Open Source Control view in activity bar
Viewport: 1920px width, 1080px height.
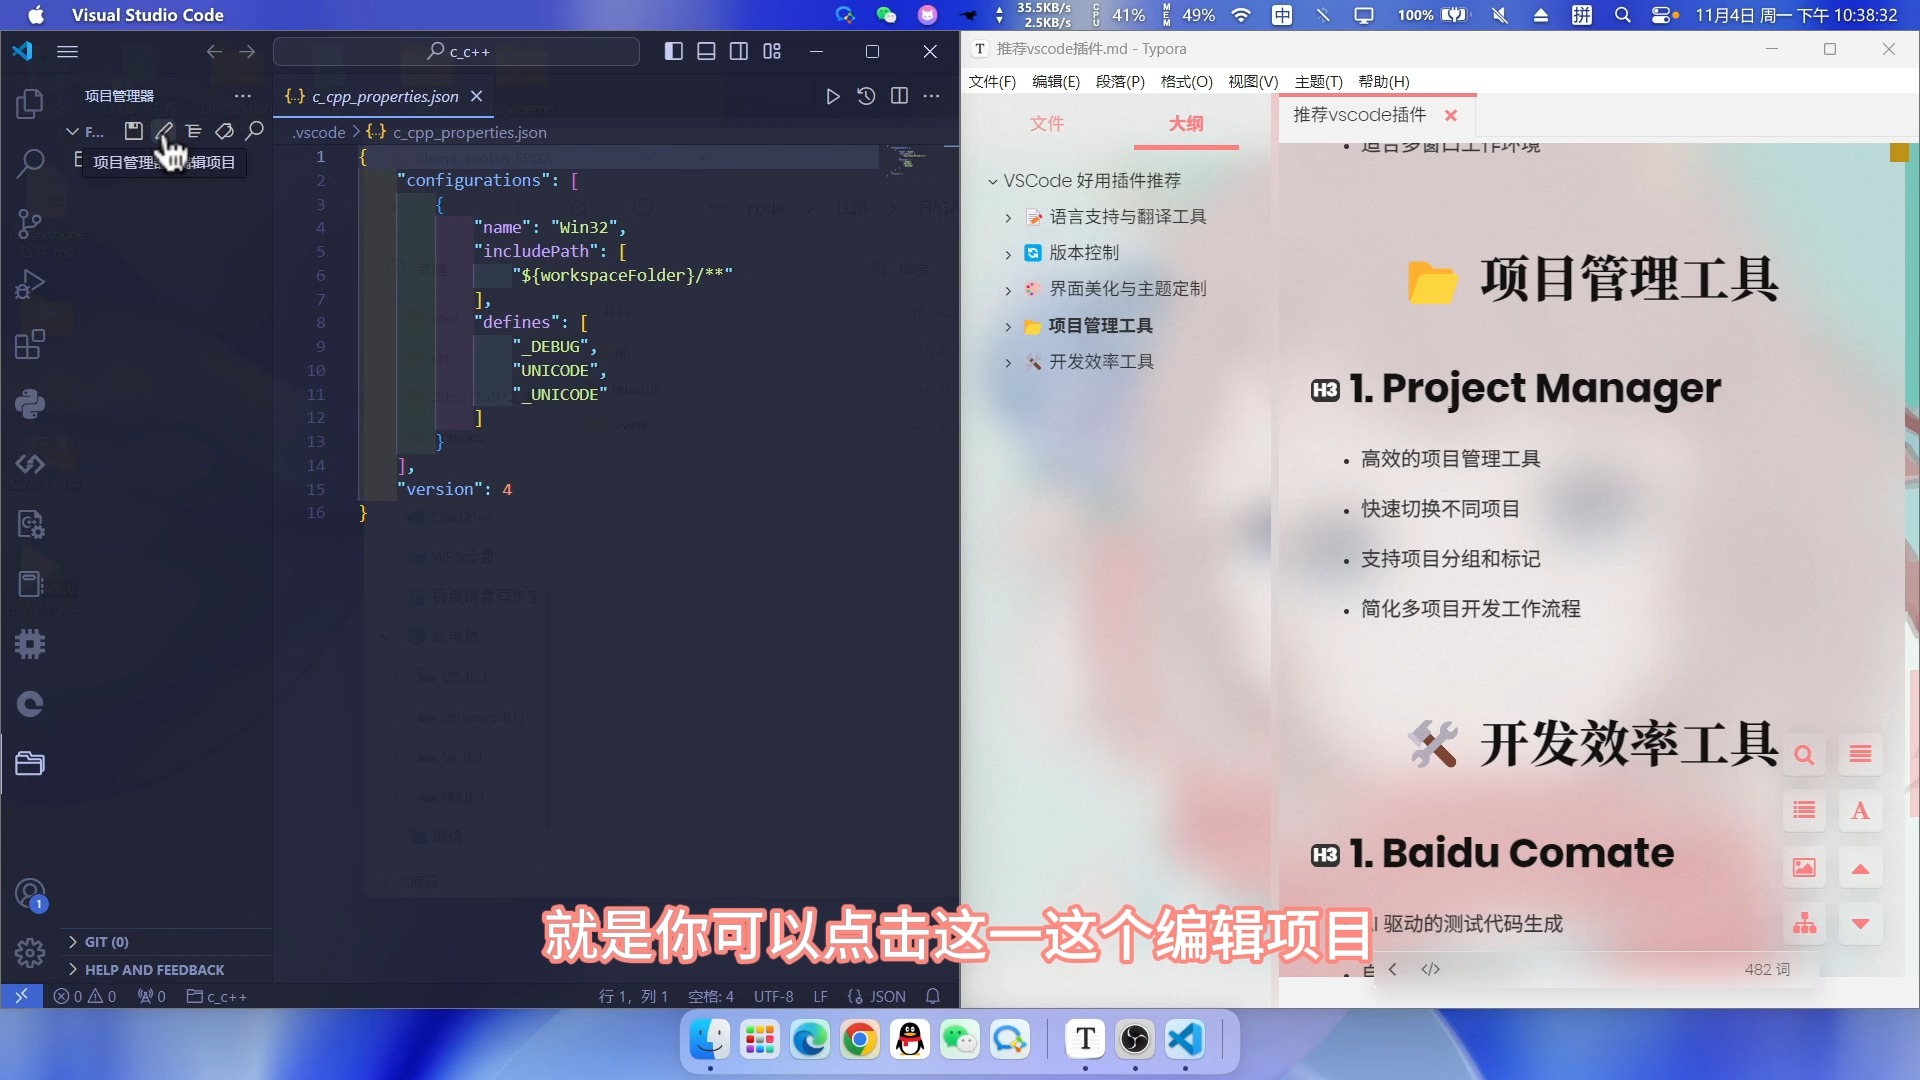(x=30, y=224)
